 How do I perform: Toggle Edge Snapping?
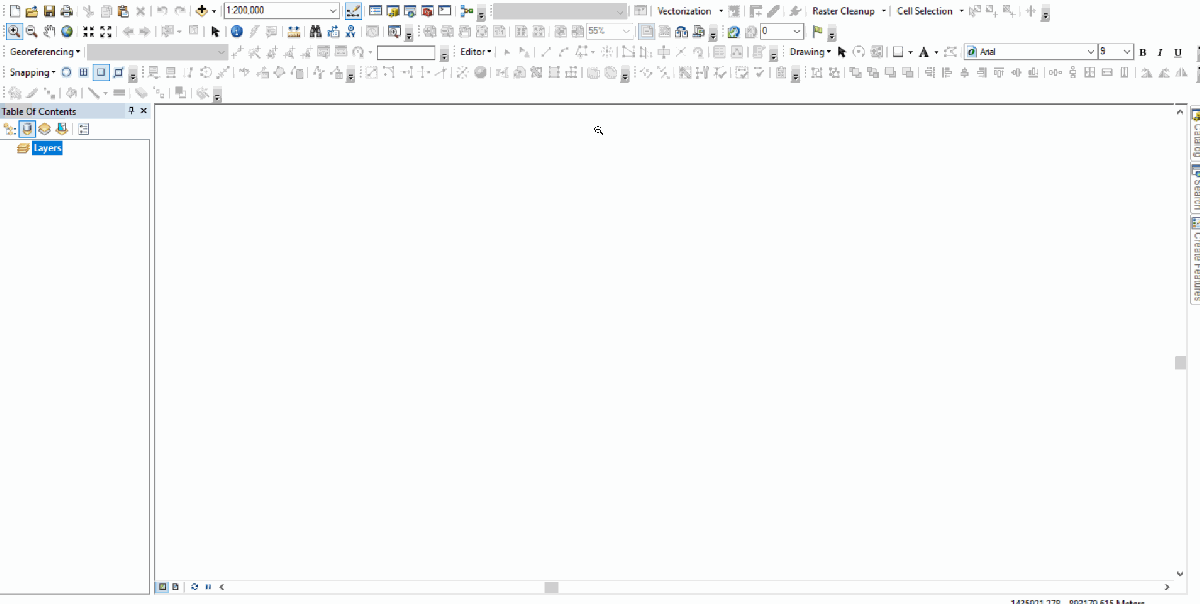pyautogui.click(x=119, y=72)
